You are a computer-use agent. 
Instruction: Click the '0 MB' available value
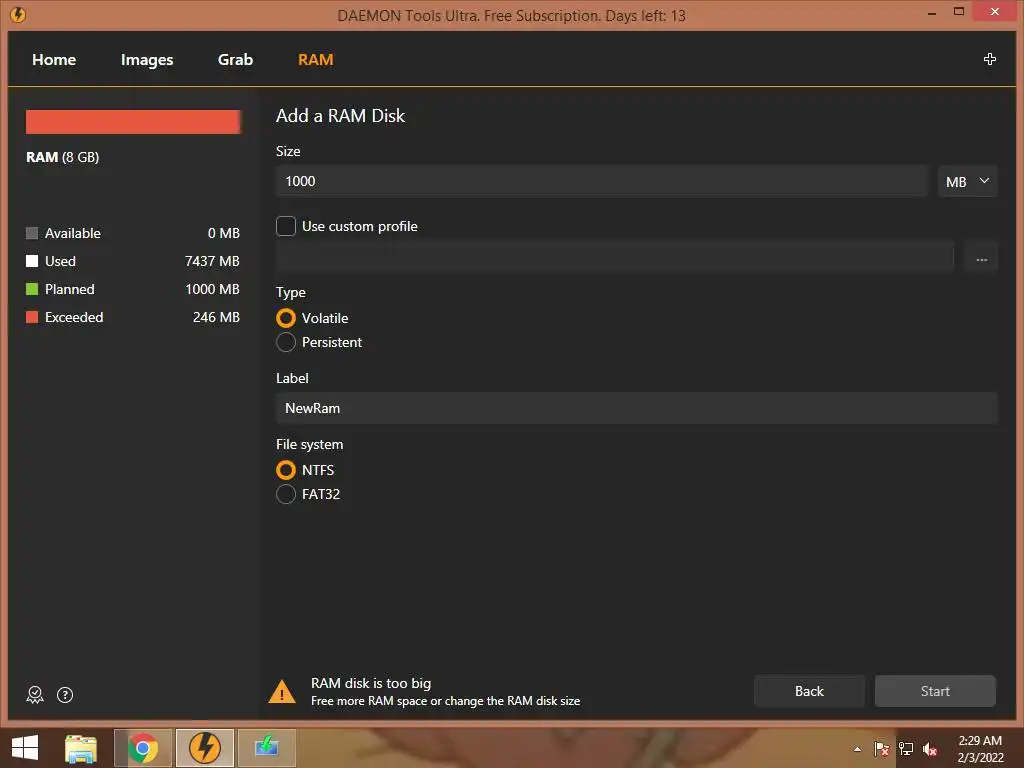(x=224, y=233)
